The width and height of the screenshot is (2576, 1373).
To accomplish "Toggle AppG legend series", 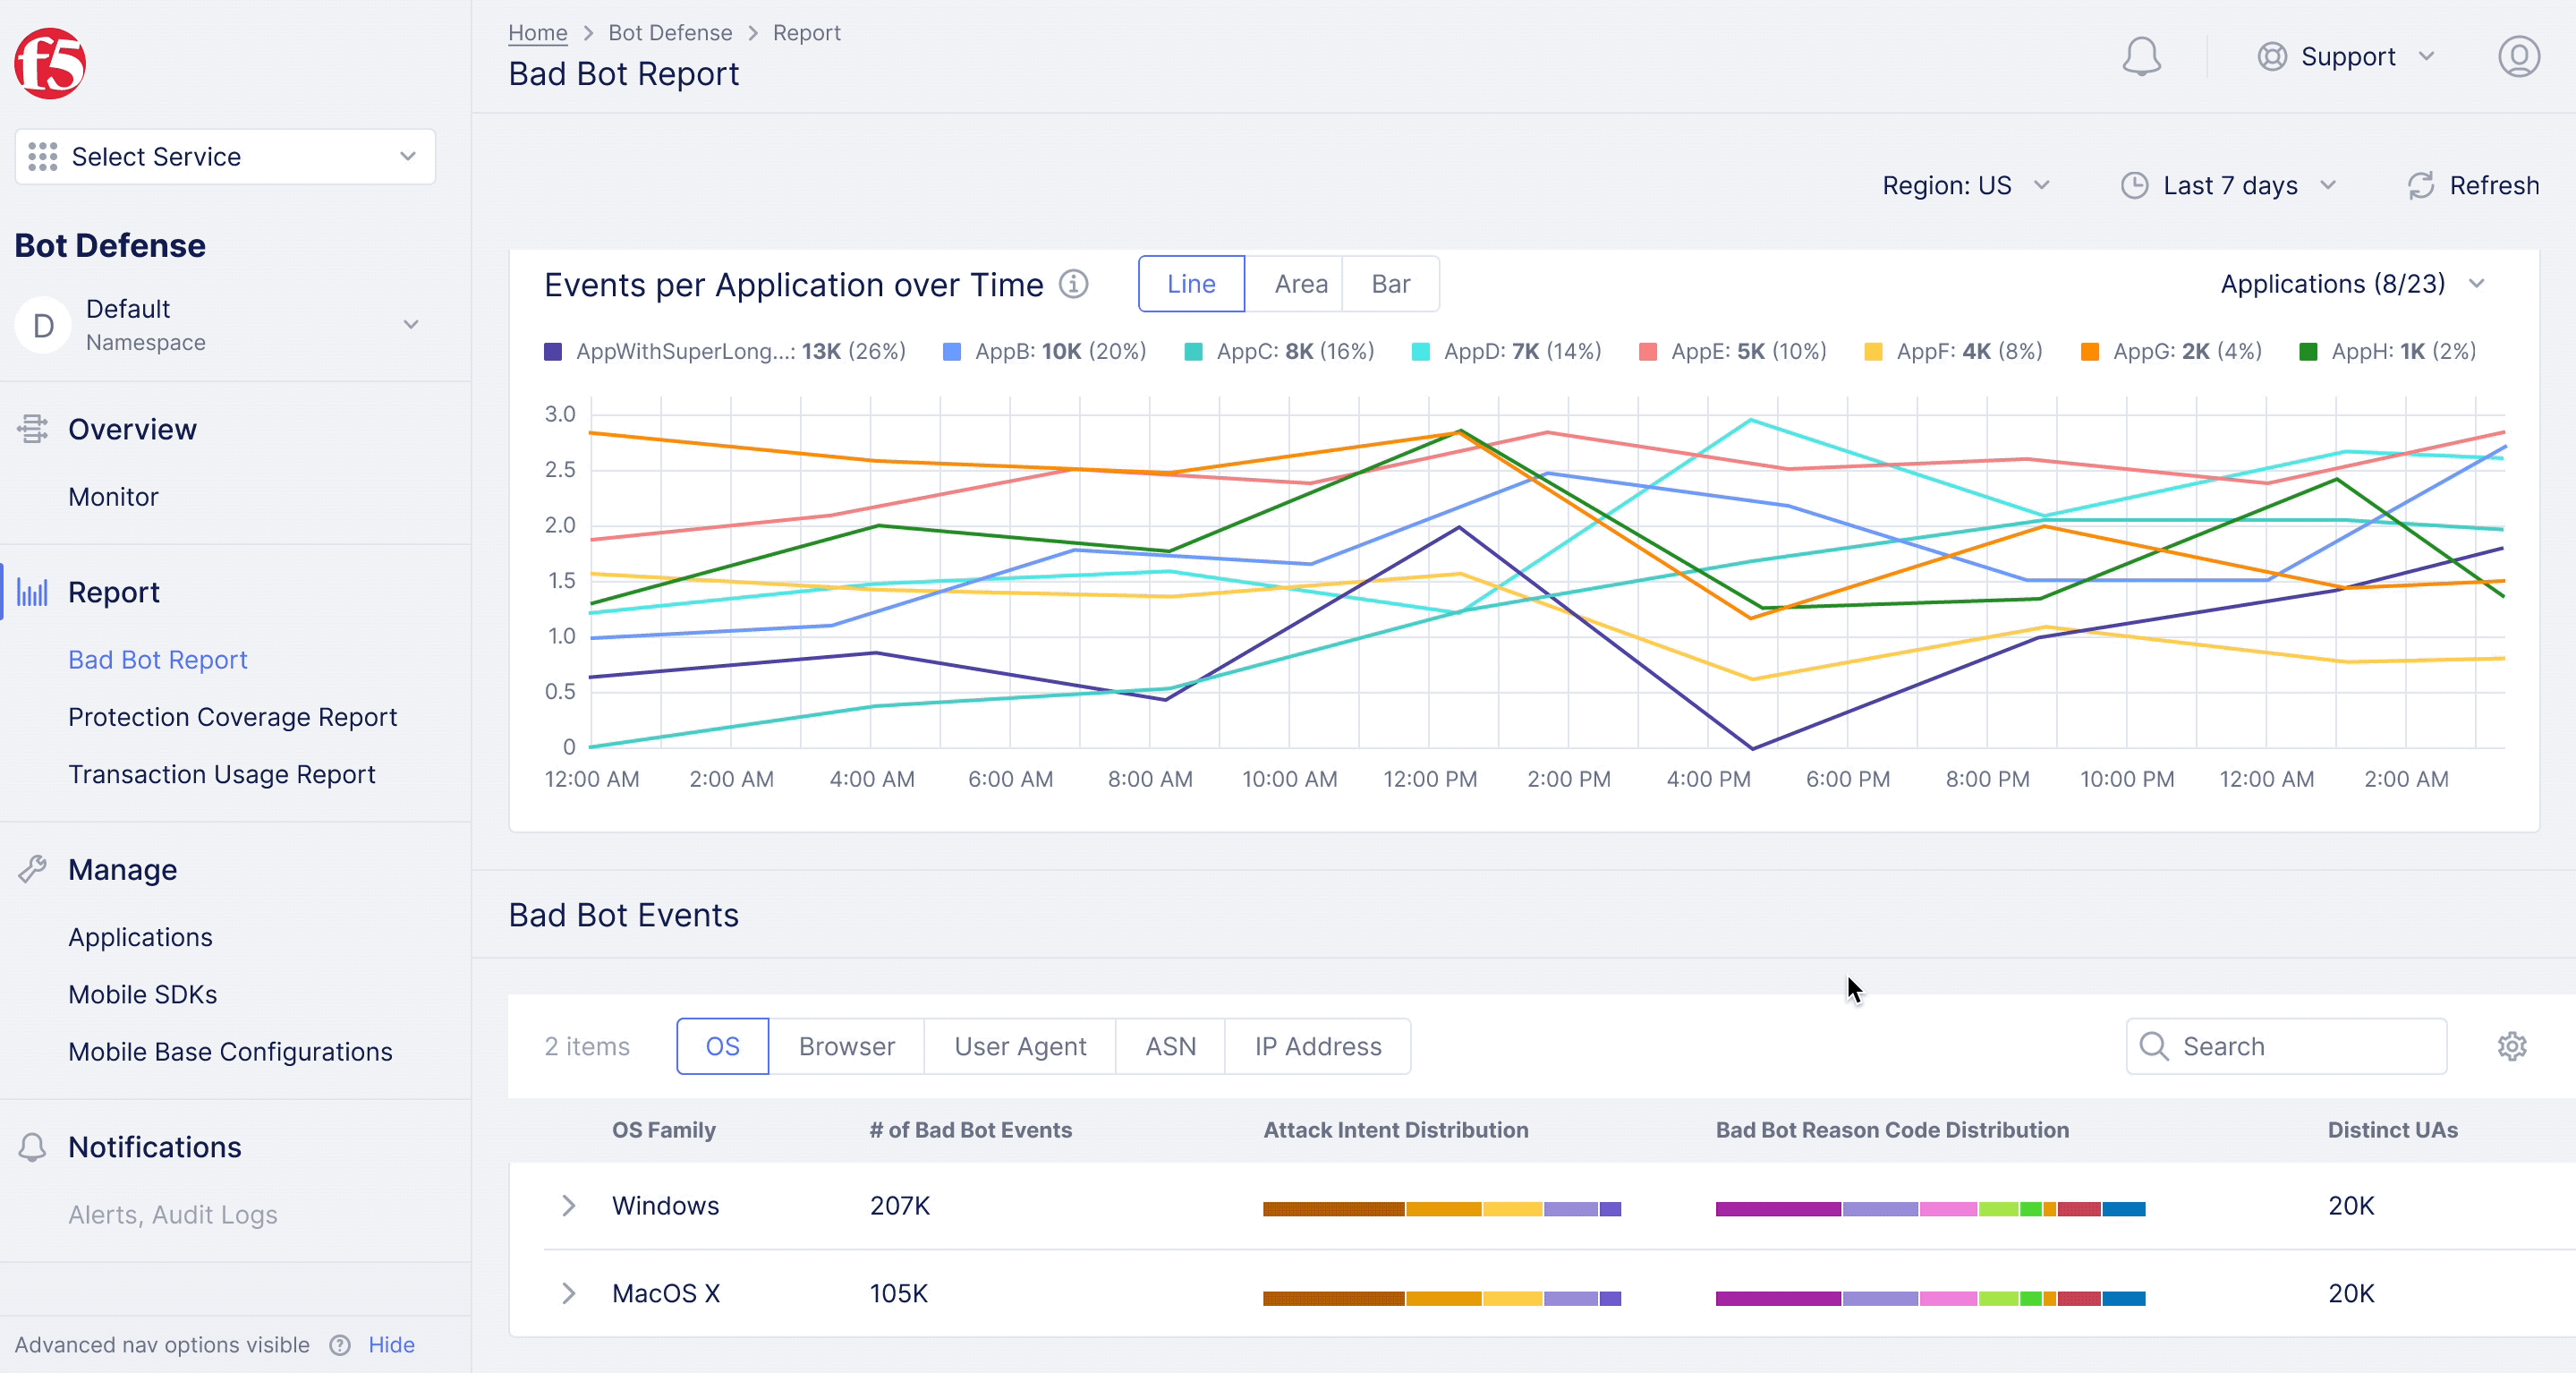I will pyautogui.click(x=2170, y=352).
